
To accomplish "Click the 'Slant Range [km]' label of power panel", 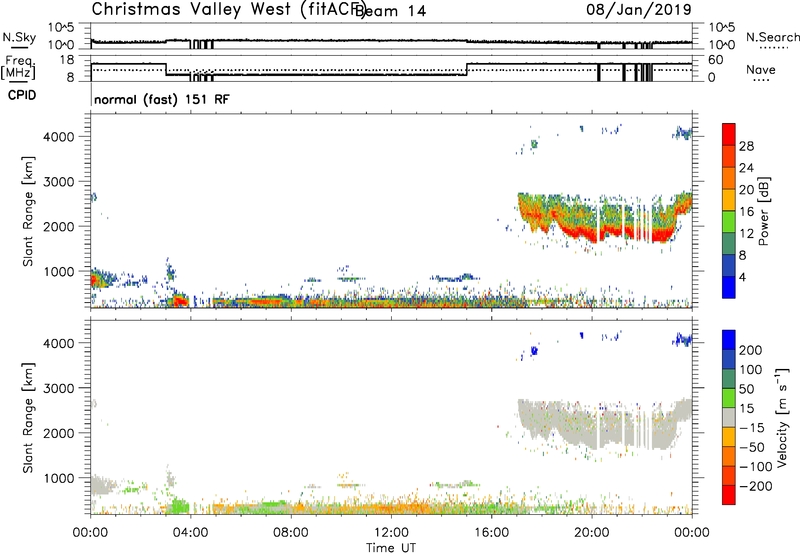I will click(28, 211).
